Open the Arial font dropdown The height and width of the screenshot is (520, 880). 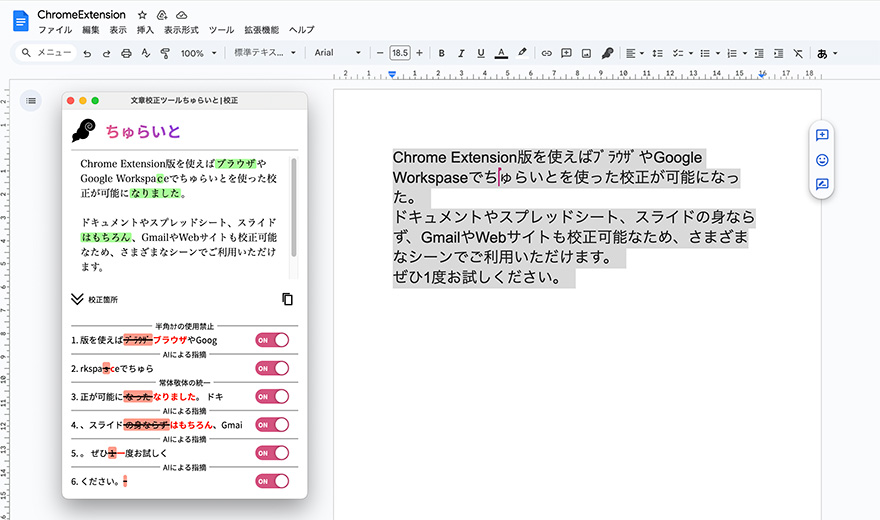pos(337,53)
